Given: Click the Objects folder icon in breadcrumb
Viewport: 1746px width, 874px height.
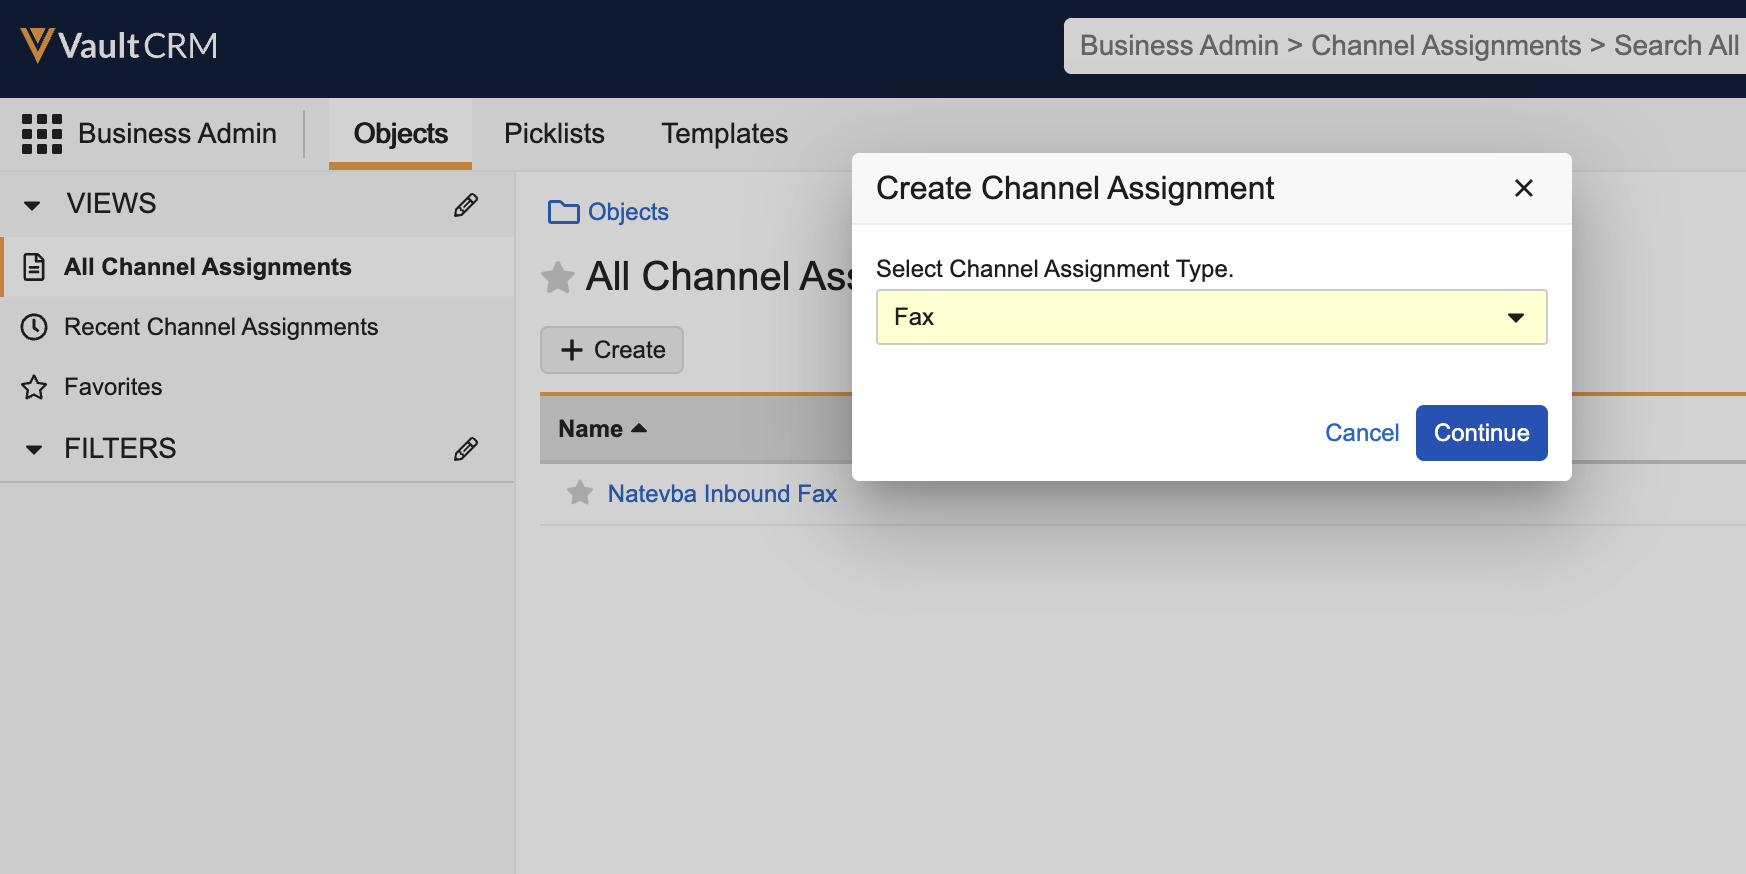Looking at the screenshot, I should 563,212.
